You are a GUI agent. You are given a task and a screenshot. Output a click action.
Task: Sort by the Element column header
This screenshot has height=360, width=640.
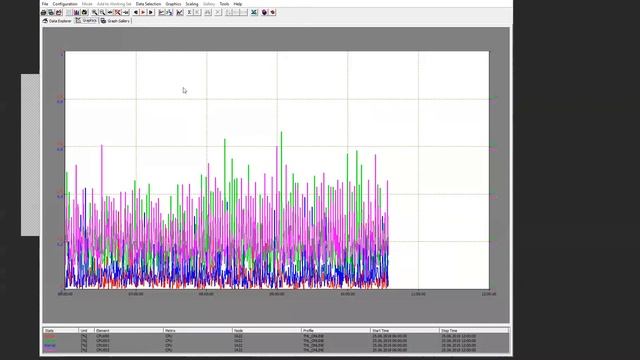tap(129, 331)
